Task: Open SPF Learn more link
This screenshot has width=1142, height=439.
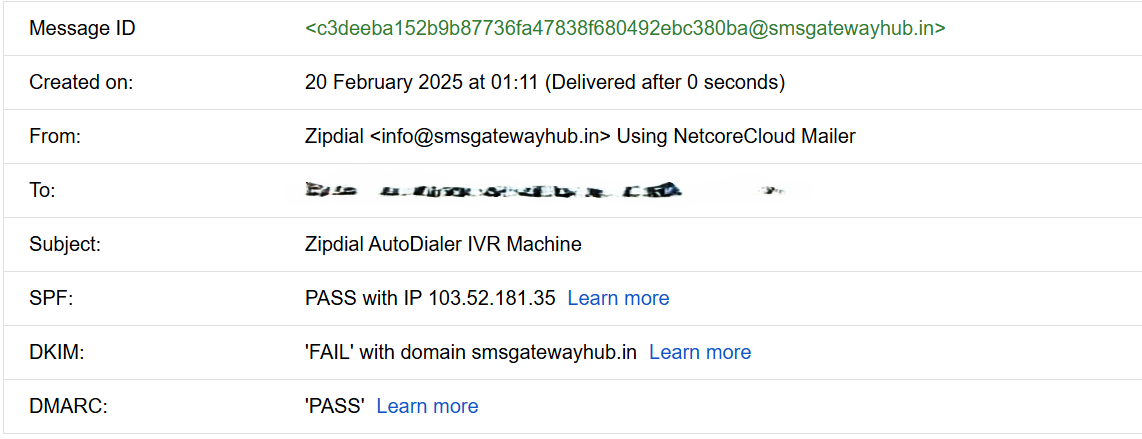Action: [618, 298]
